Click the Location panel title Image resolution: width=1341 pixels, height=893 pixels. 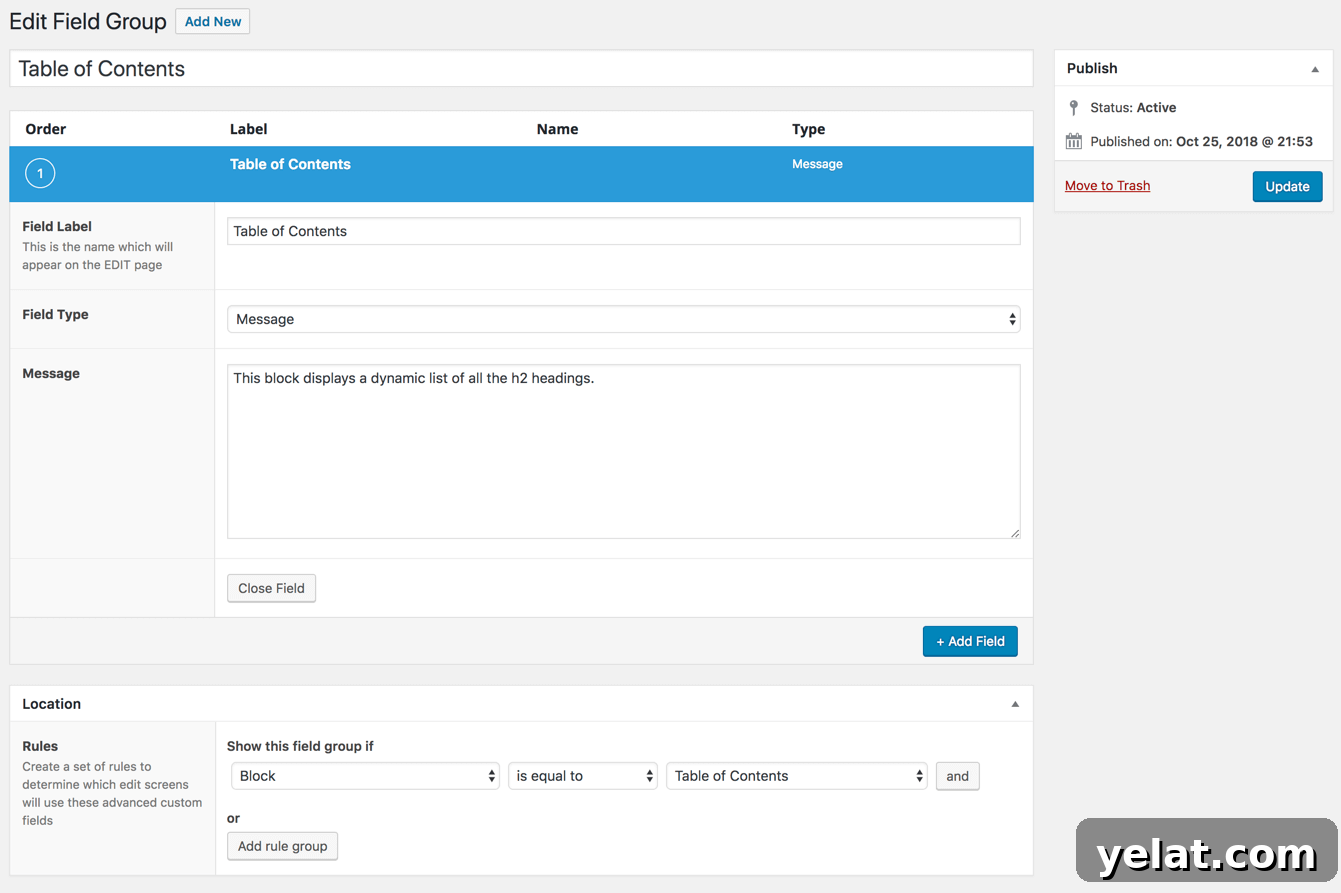click(52, 704)
